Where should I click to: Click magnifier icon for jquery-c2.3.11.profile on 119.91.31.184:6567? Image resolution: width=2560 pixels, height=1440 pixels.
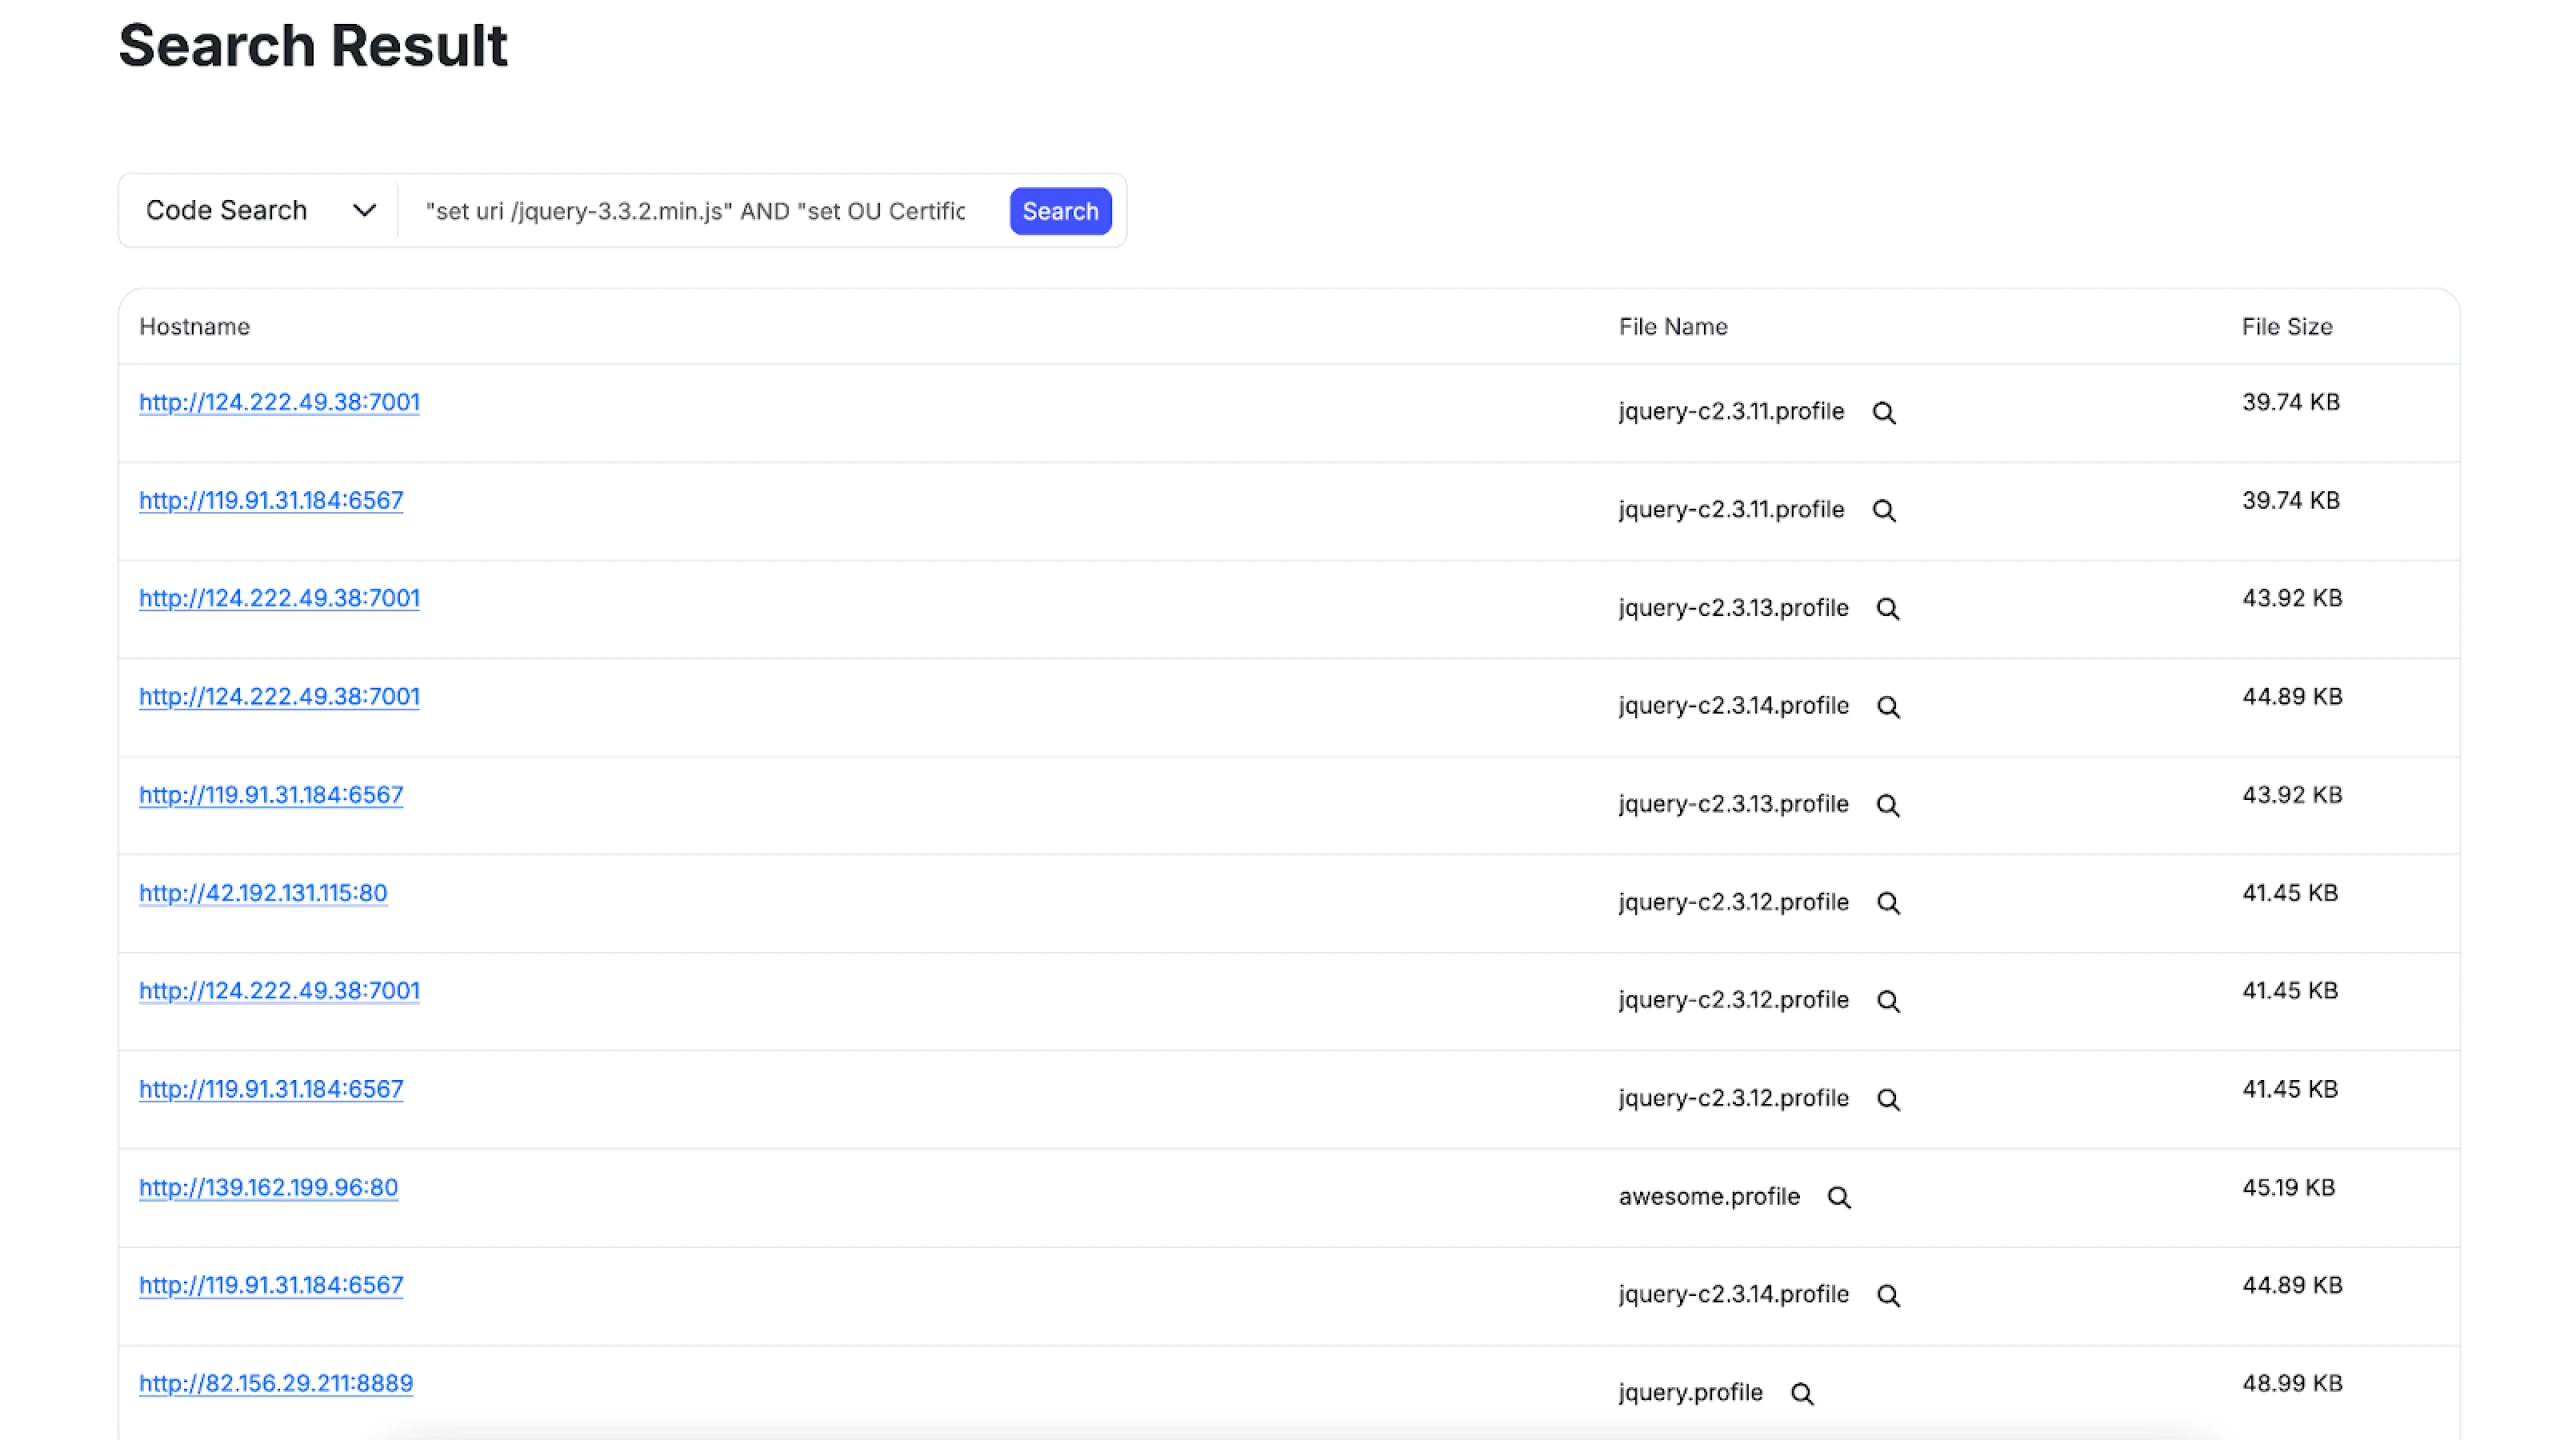click(x=1884, y=510)
